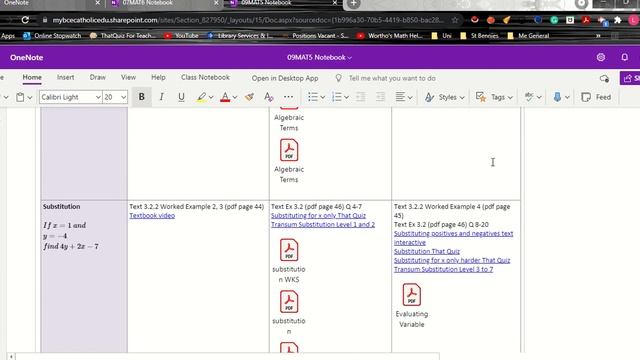The image size is (640, 360).
Task: Click the Decrease Indent icon
Action: click(x=360, y=97)
